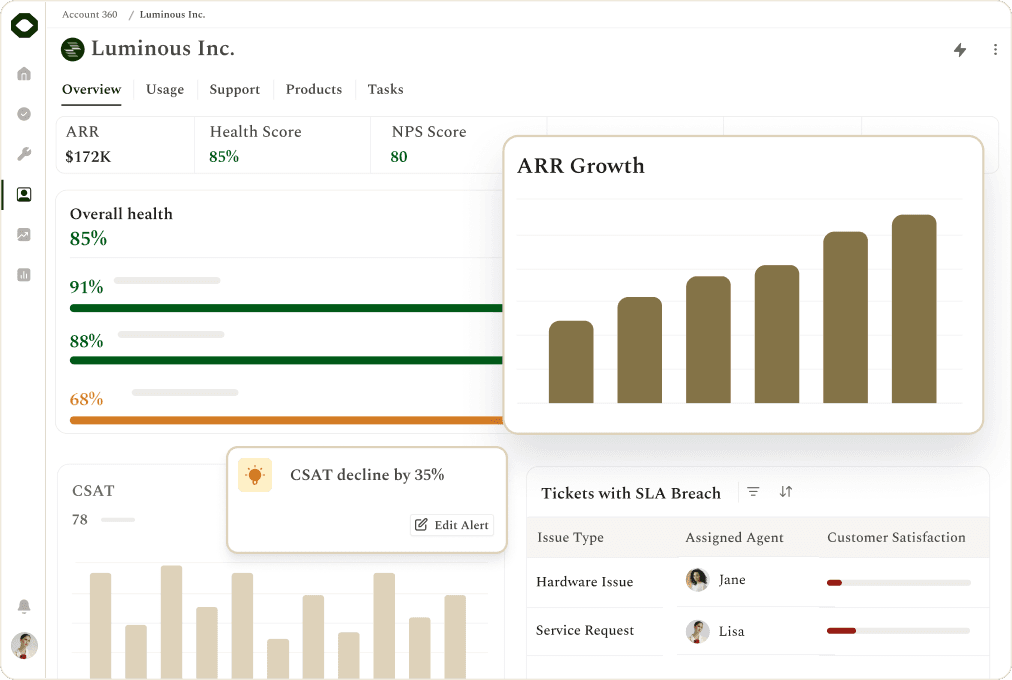The height and width of the screenshot is (680, 1012).
Task: Click the notification bell icon
Action: (x=24, y=606)
